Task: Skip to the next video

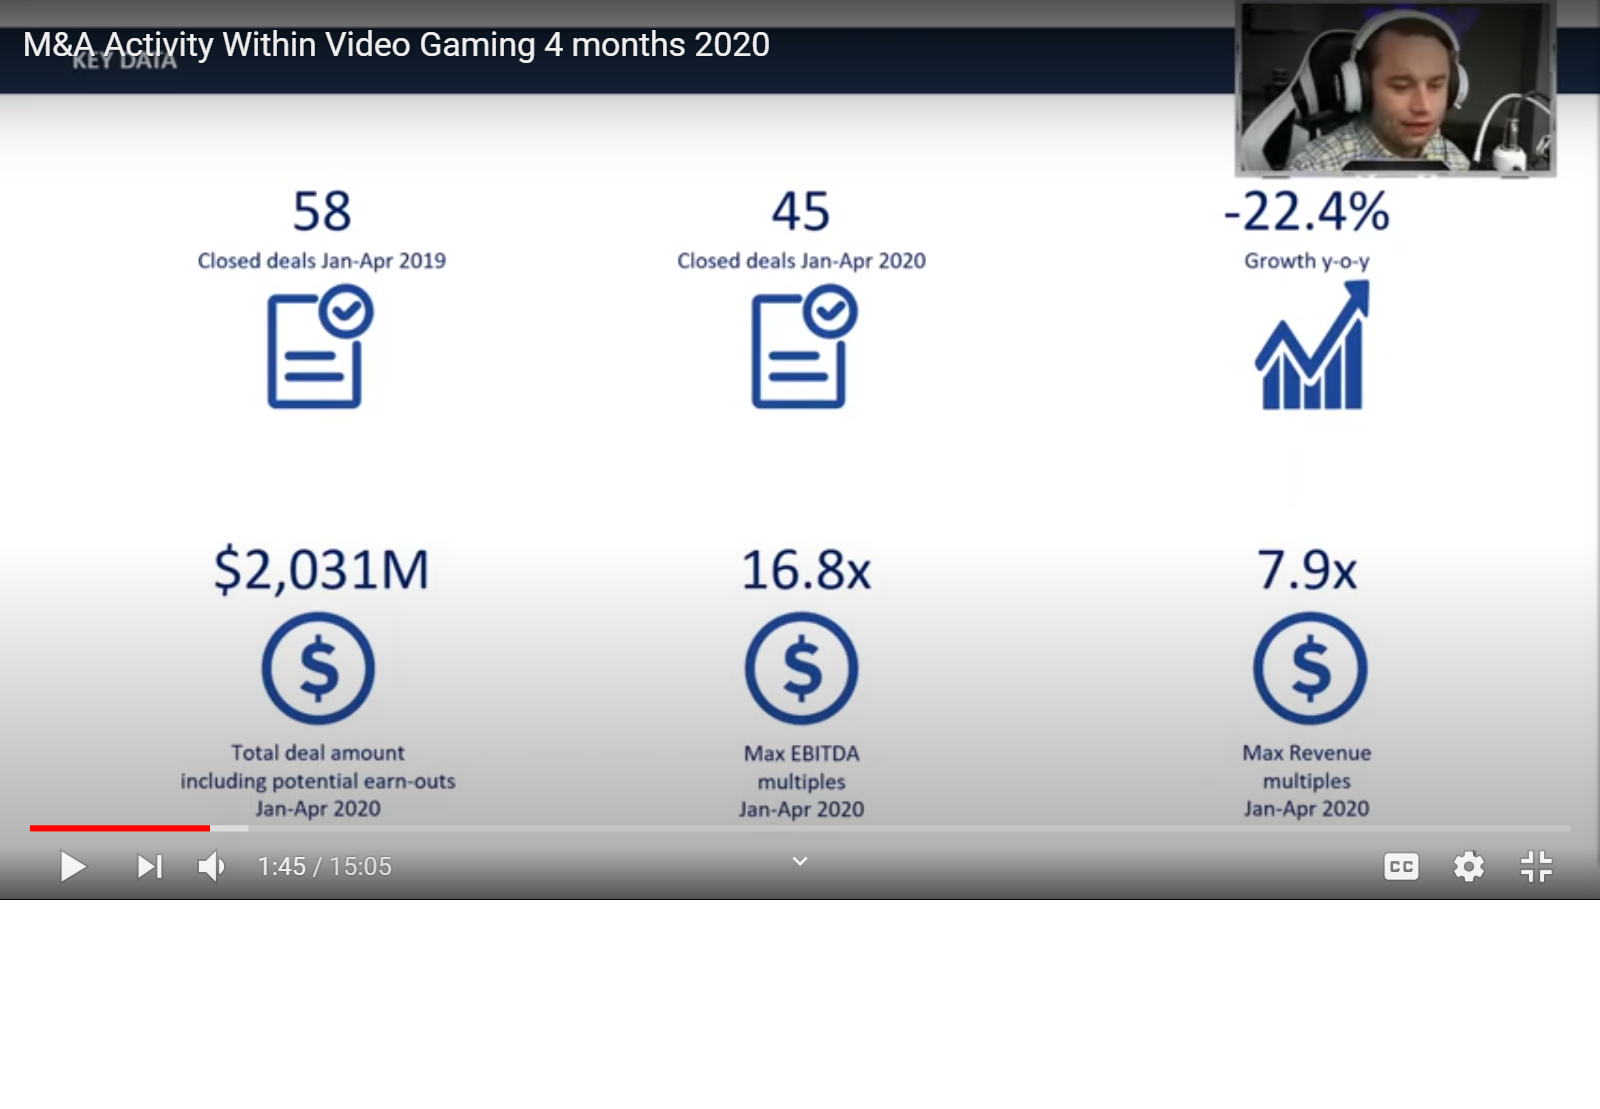Action: point(150,866)
